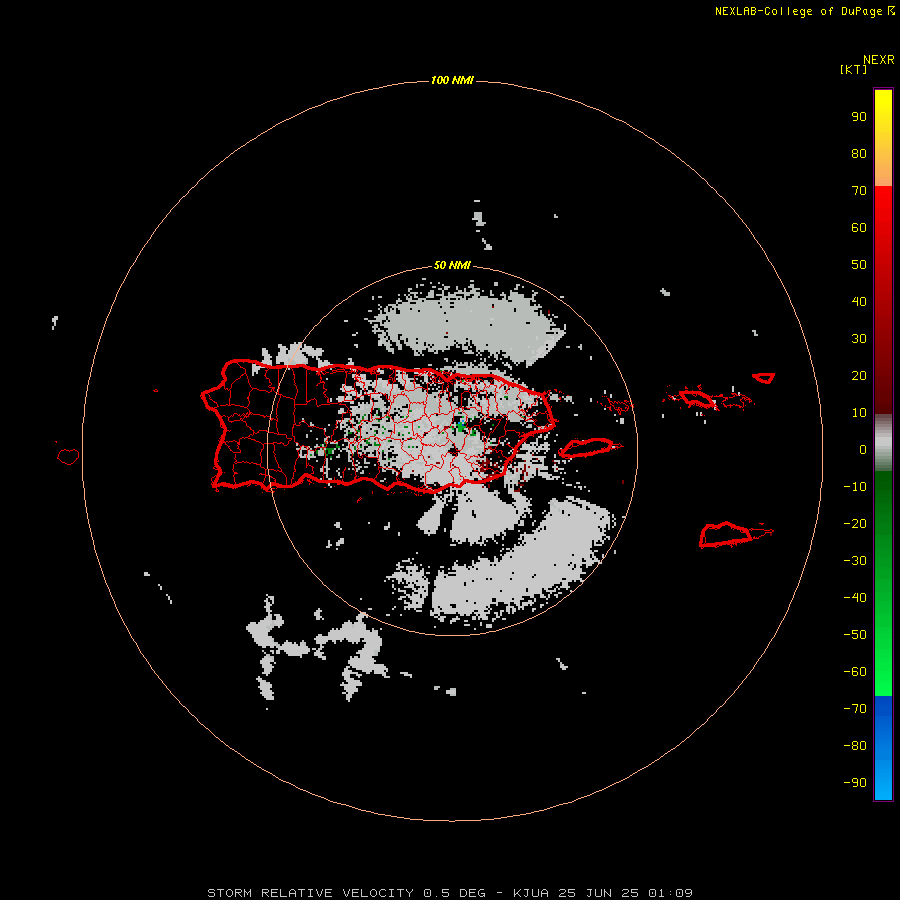Click the -10 value on velocity scale
This screenshot has height=900, width=900.
click(x=855, y=487)
